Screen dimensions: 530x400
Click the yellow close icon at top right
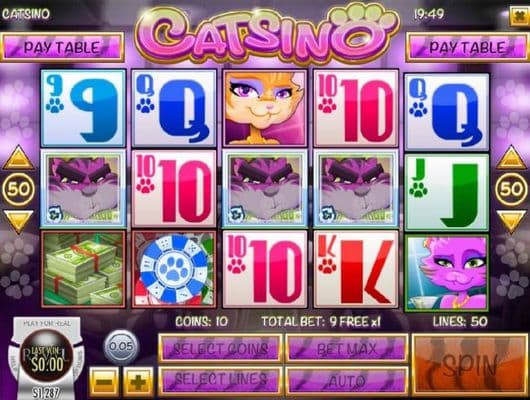520,16
